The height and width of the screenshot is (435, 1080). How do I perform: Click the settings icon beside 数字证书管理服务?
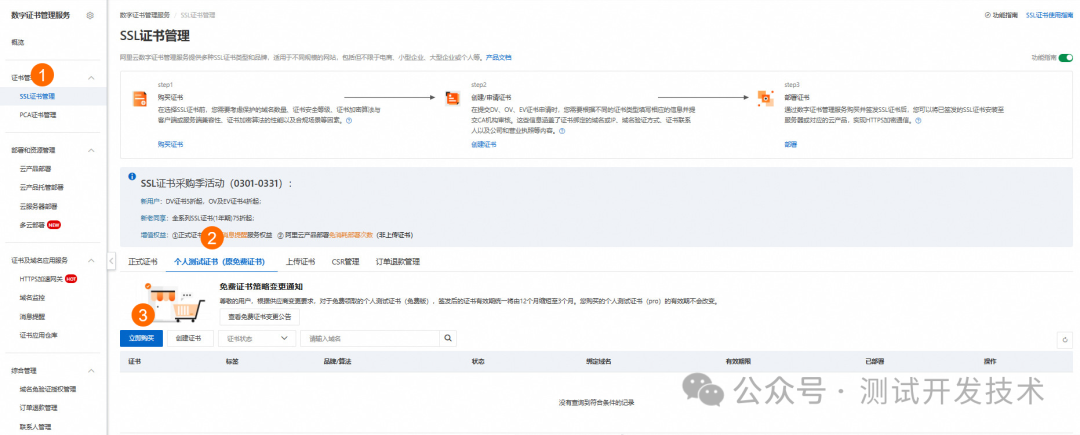[90, 16]
